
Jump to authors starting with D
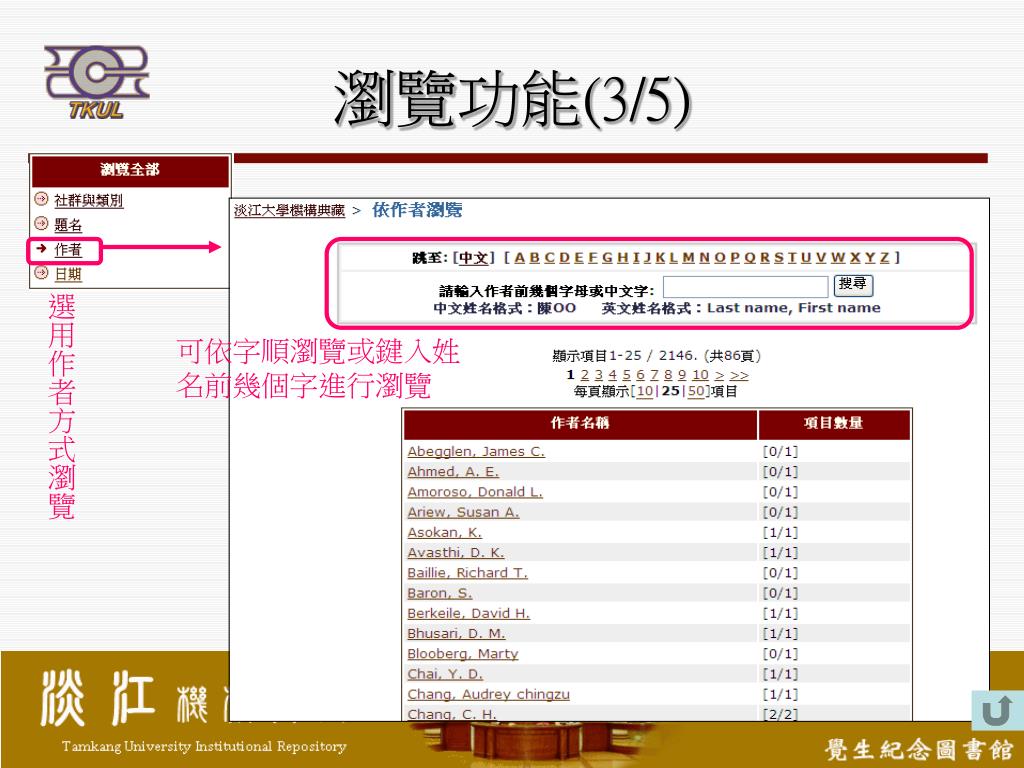(x=564, y=257)
